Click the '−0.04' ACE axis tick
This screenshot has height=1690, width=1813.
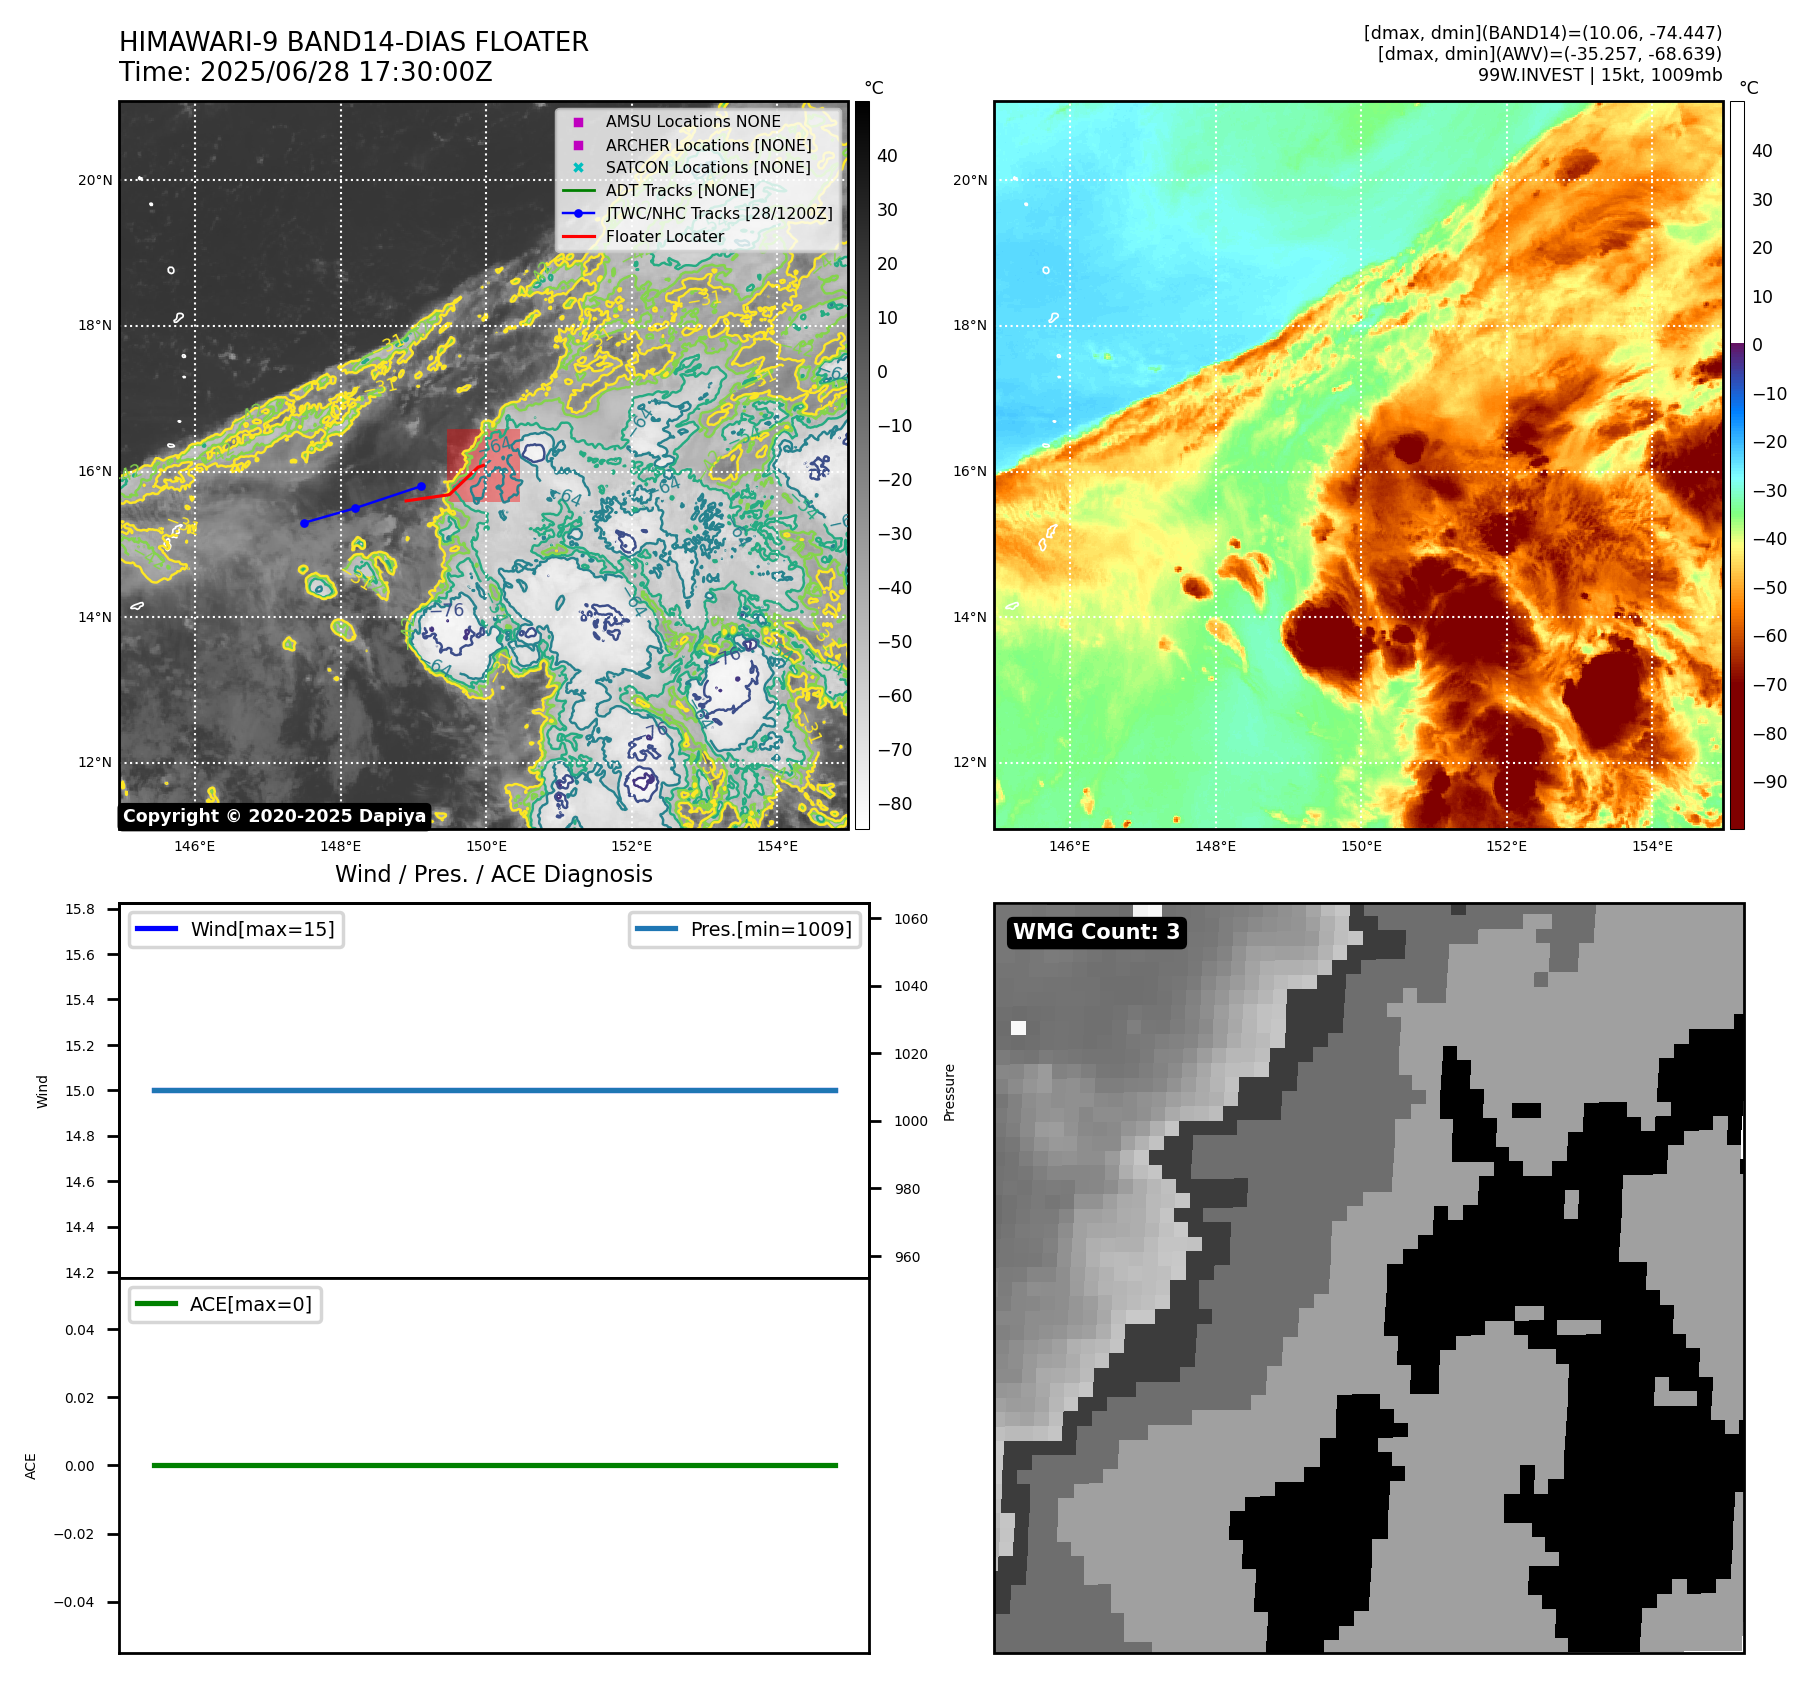coord(74,1602)
